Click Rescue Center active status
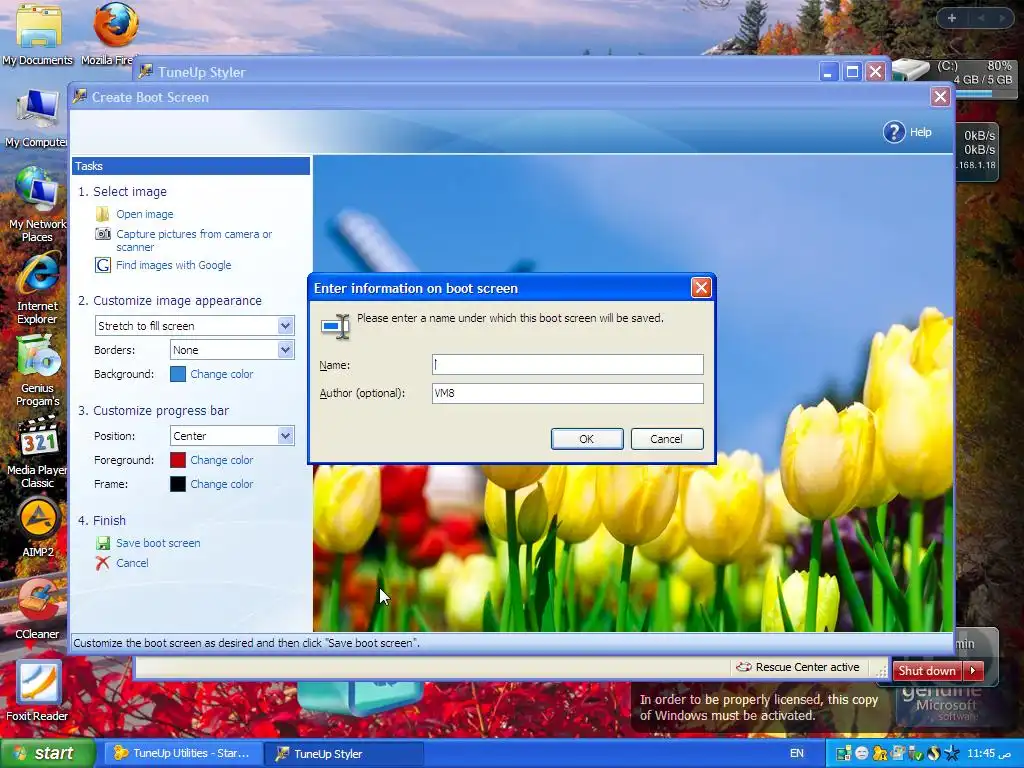 pos(807,667)
